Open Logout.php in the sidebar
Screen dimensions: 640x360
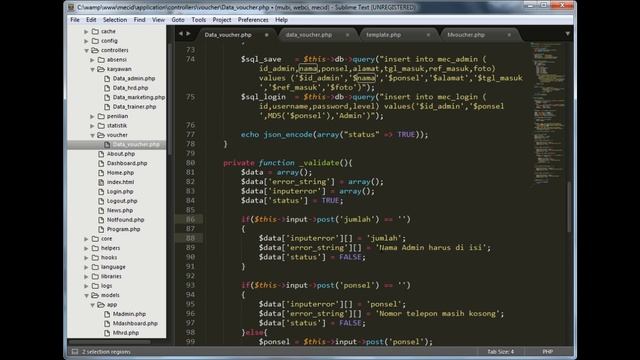(x=122, y=201)
